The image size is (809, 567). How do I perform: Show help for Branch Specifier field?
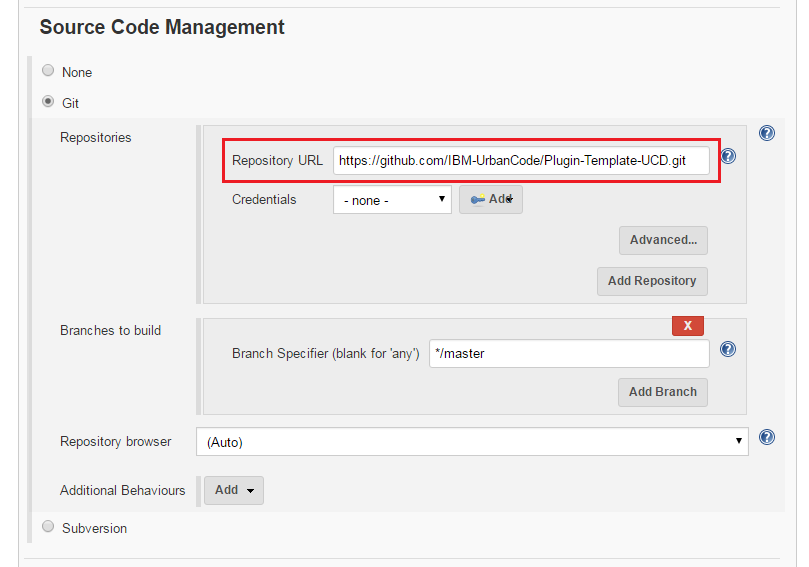[x=728, y=349]
